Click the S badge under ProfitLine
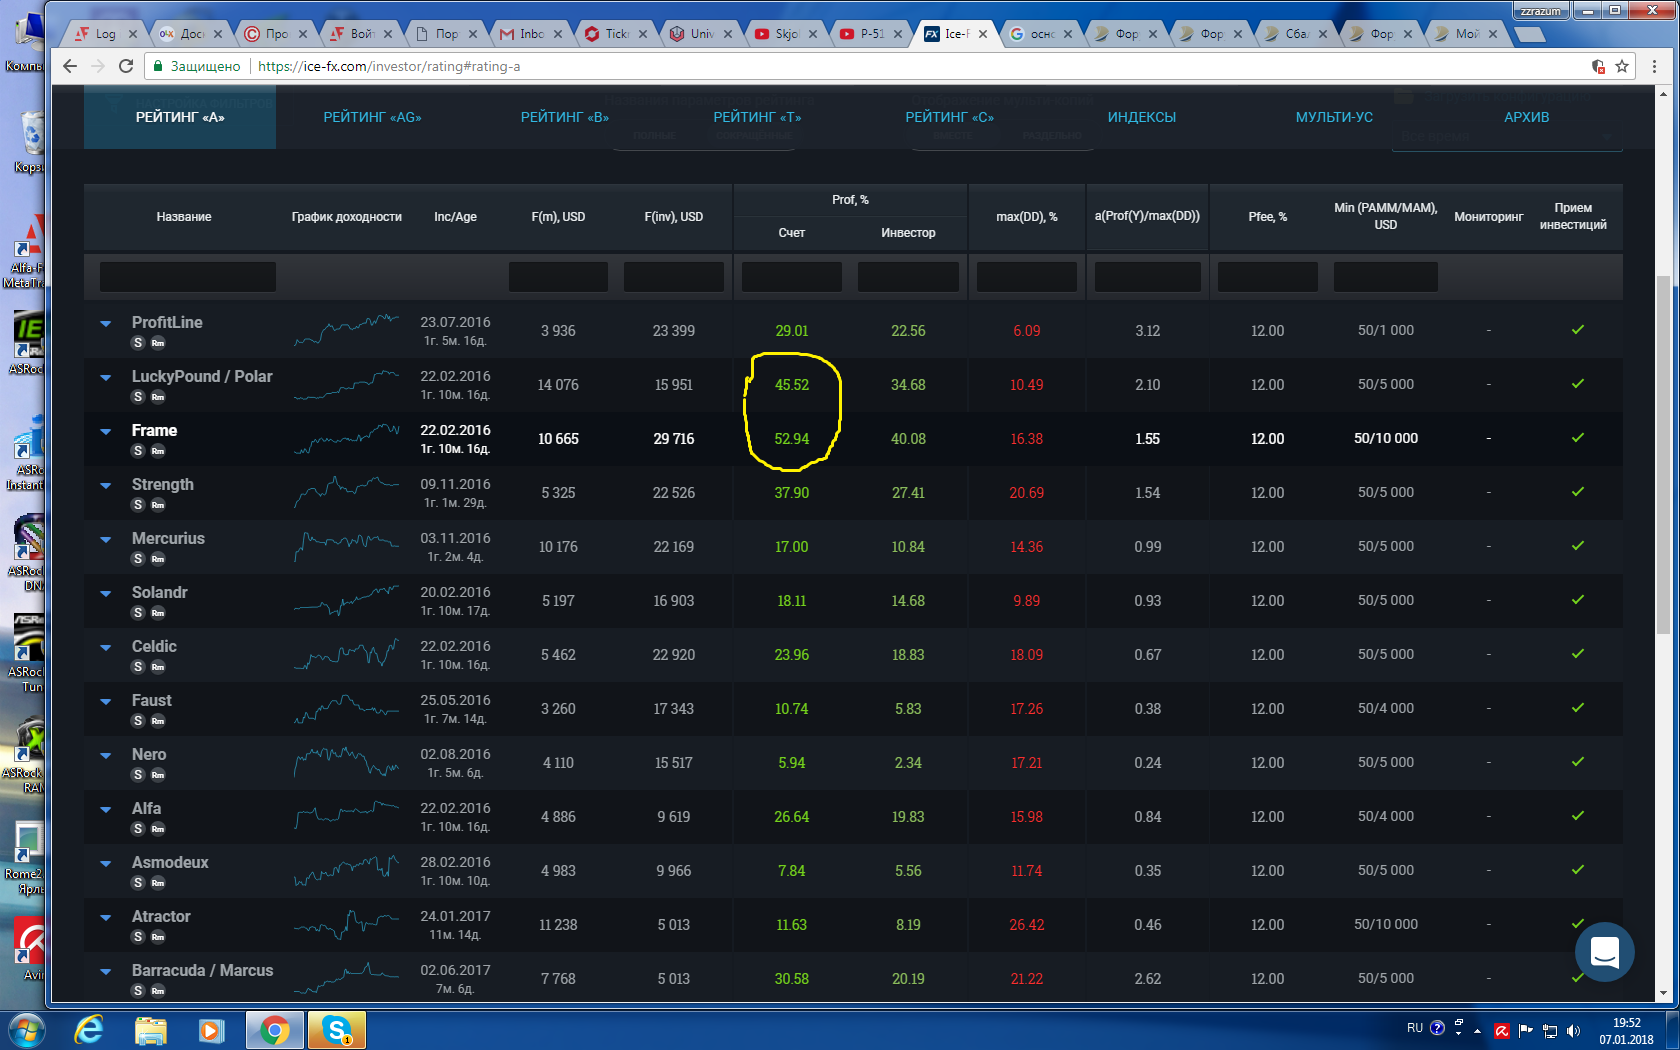 pyautogui.click(x=138, y=343)
